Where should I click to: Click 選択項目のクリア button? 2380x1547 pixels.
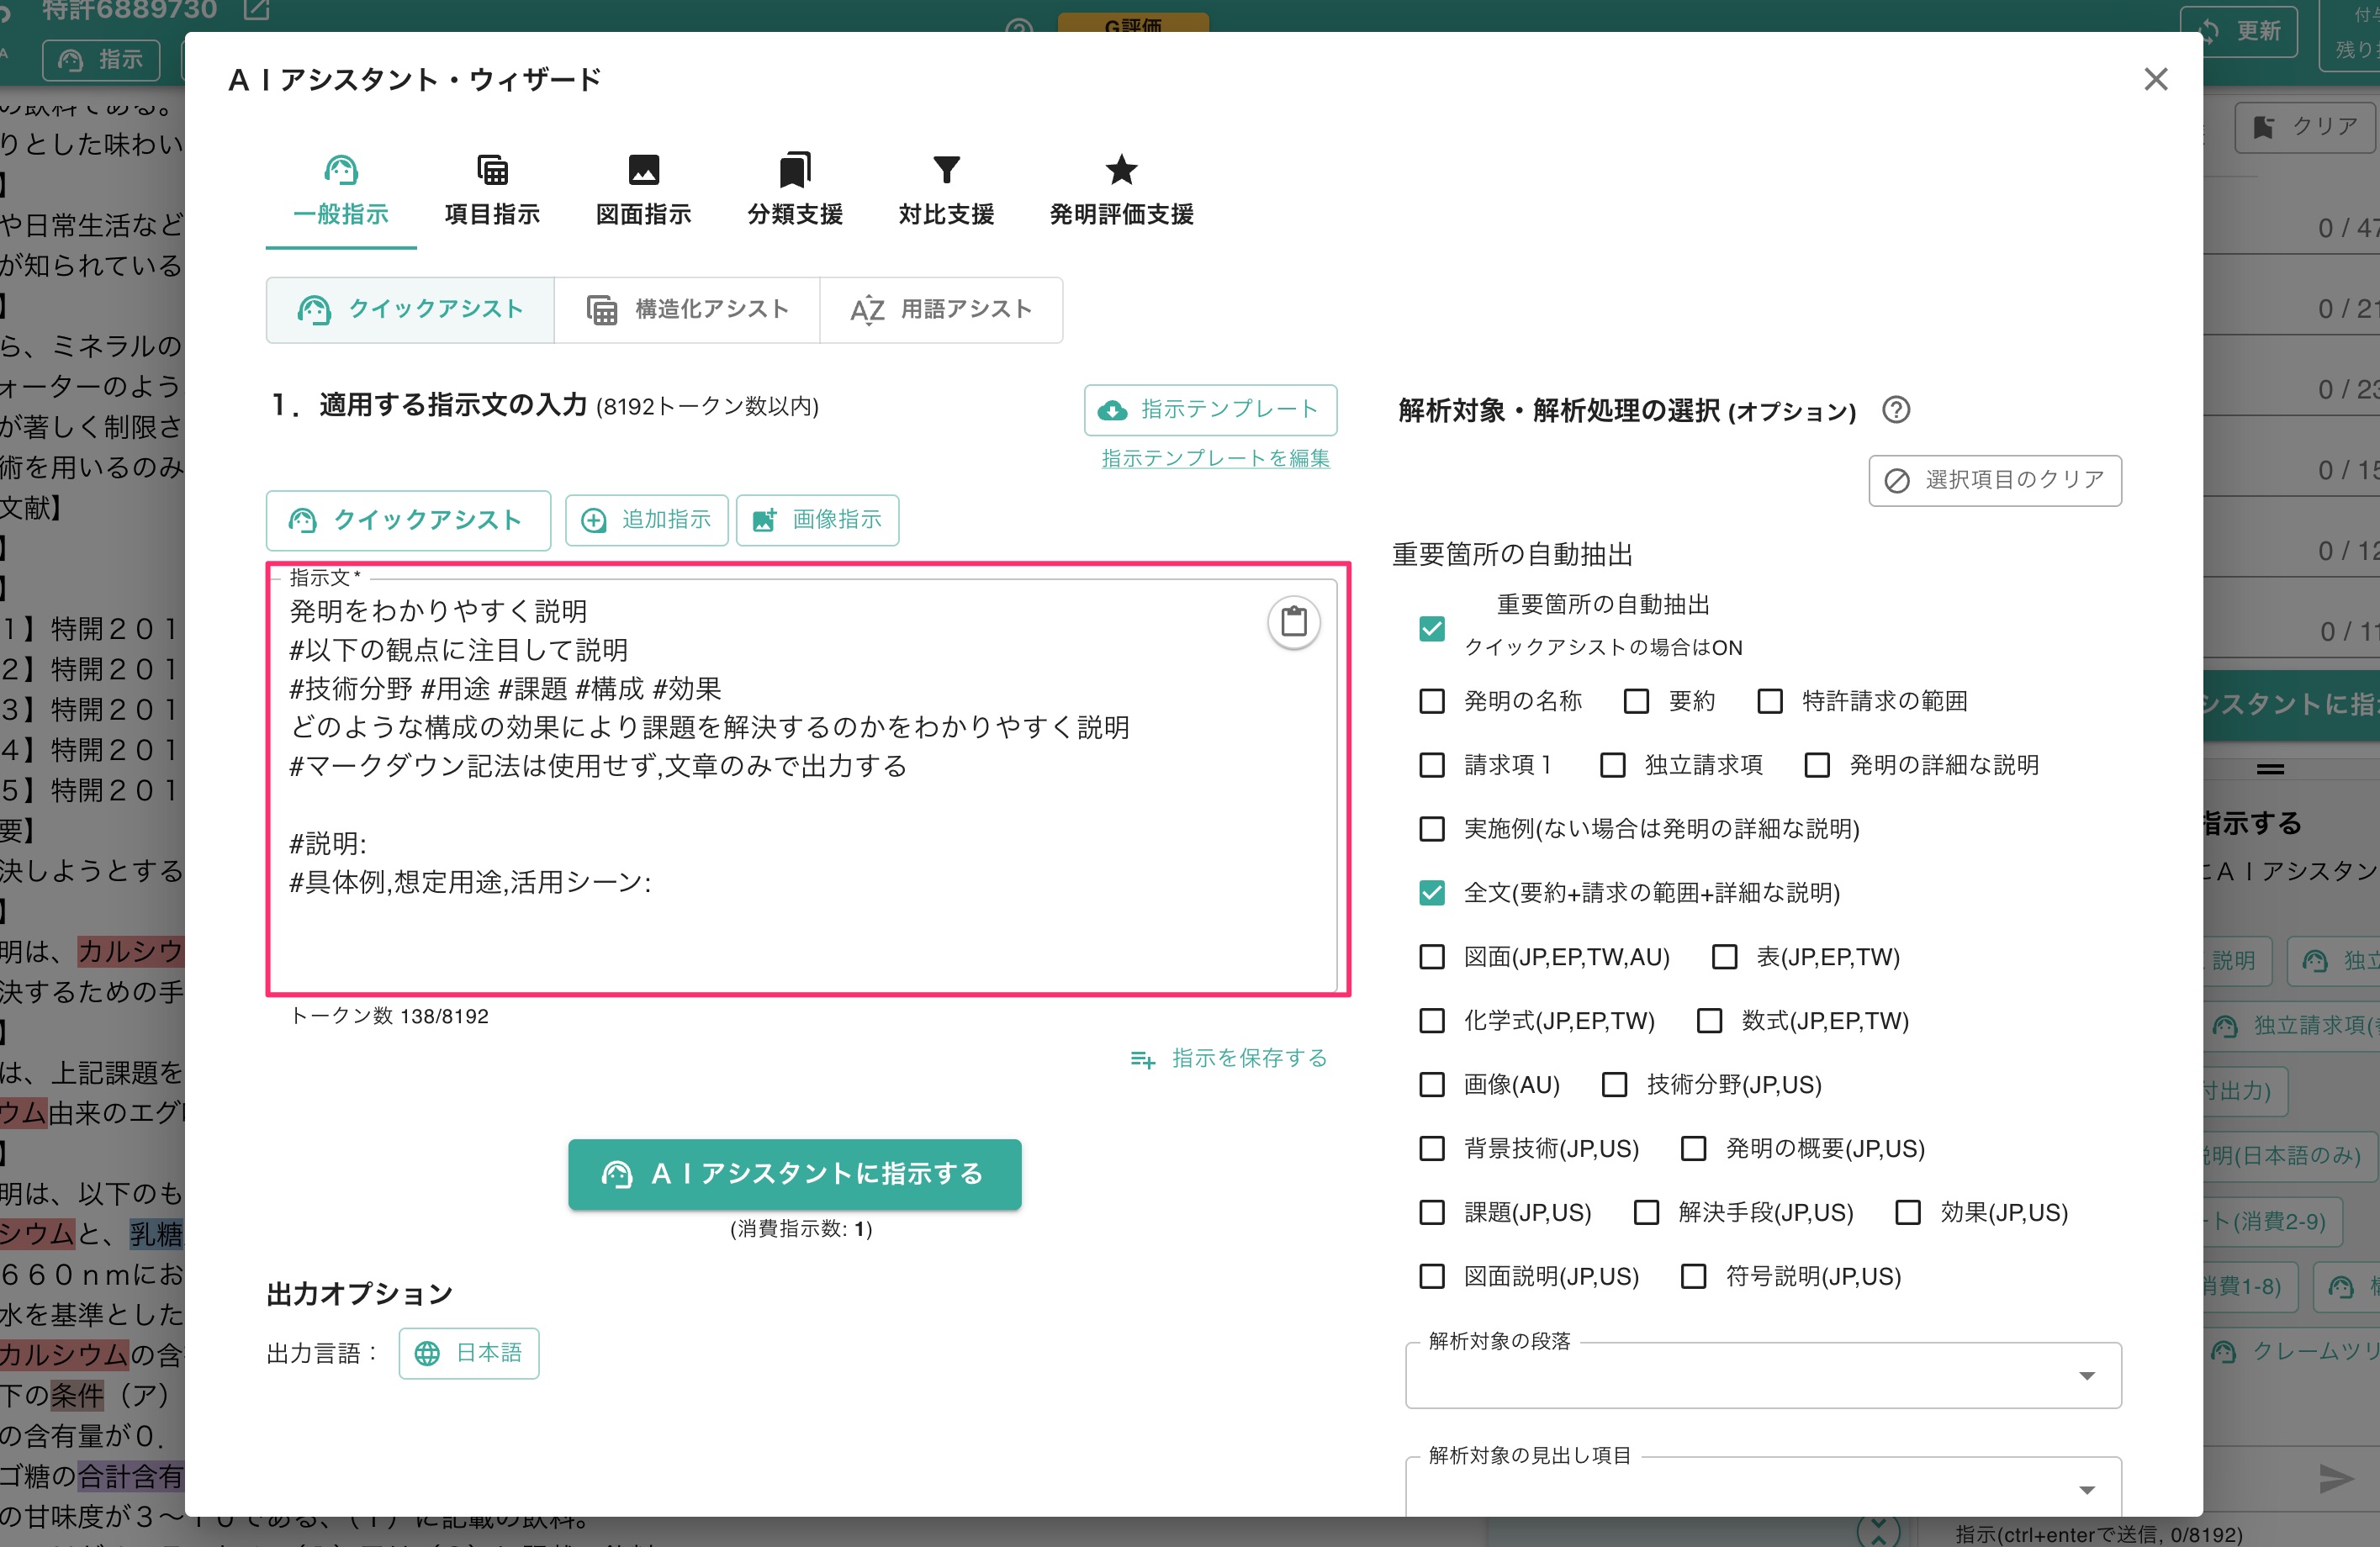click(1995, 481)
